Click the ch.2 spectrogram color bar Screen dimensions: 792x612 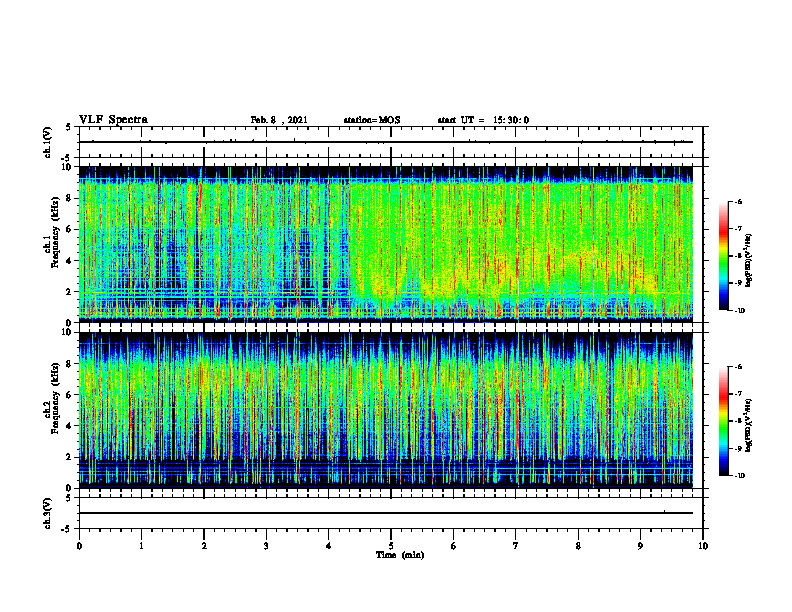click(x=723, y=421)
